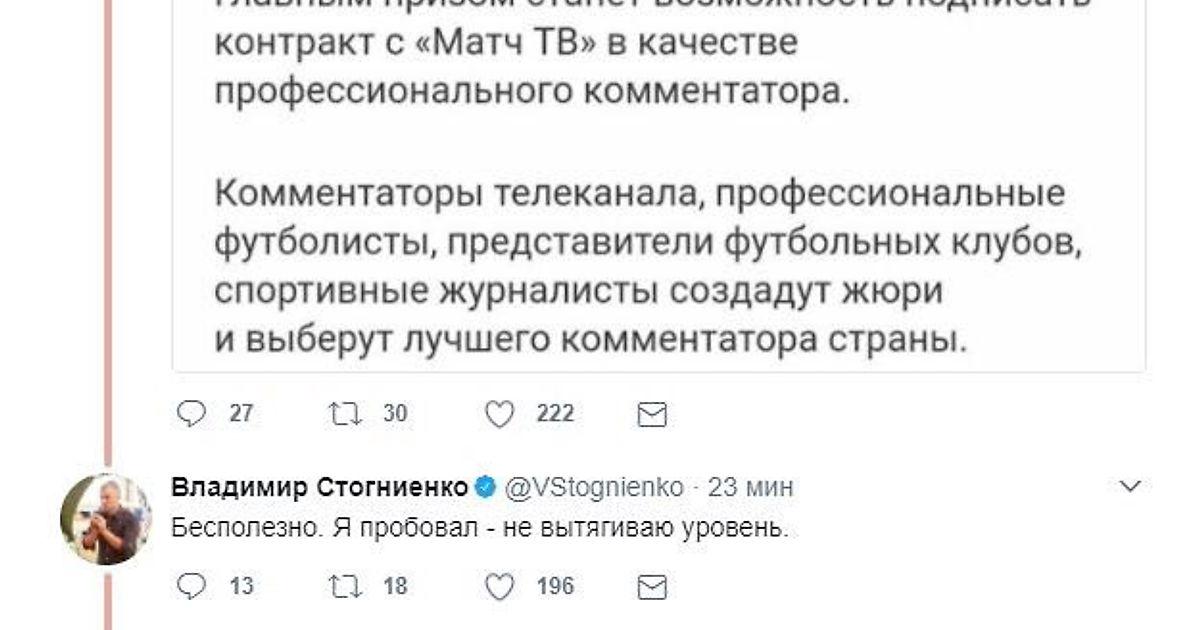Click envelope icon under Стогниенко's tweet
Viewport: 1200px width, 630px height.
pyautogui.click(x=652, y=587)
